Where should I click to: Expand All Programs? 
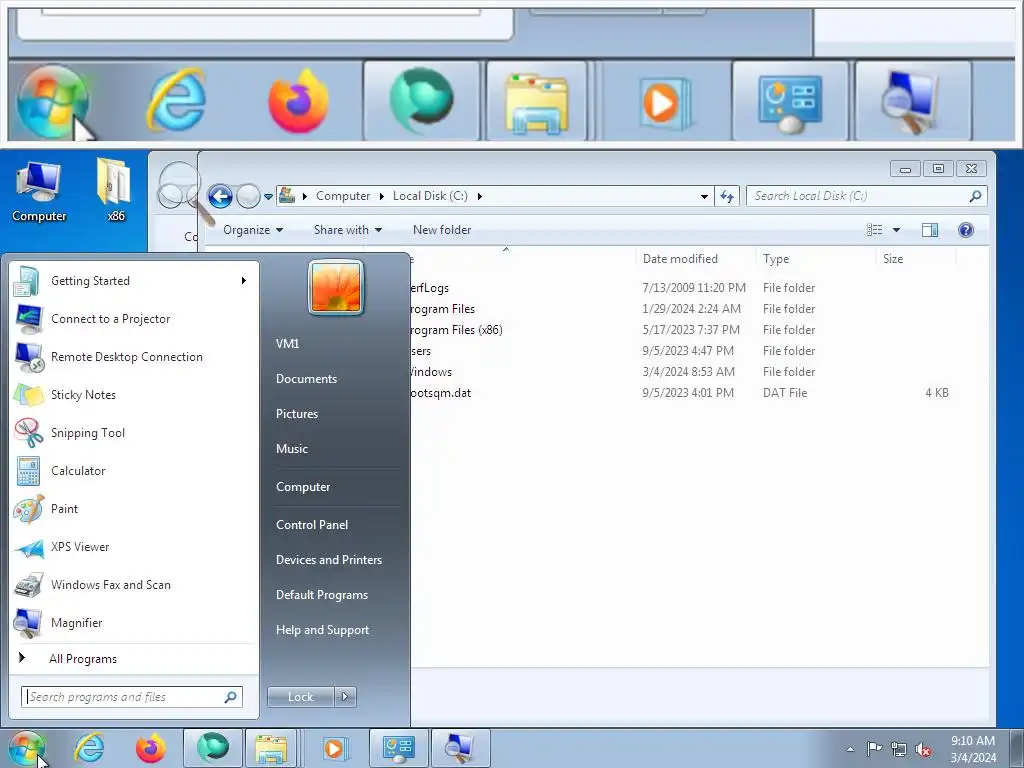(133, 659)
